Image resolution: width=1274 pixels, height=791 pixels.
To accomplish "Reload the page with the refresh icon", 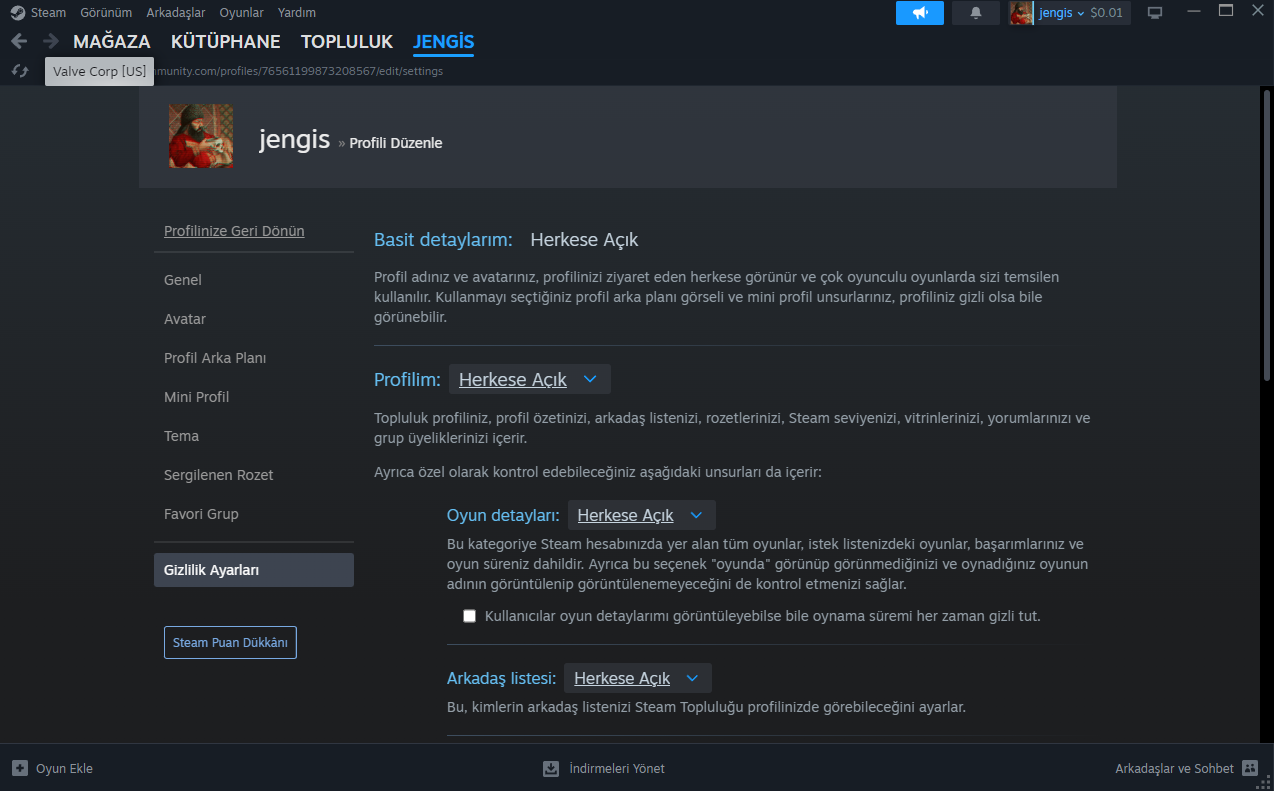I will (x=20, y=71).
